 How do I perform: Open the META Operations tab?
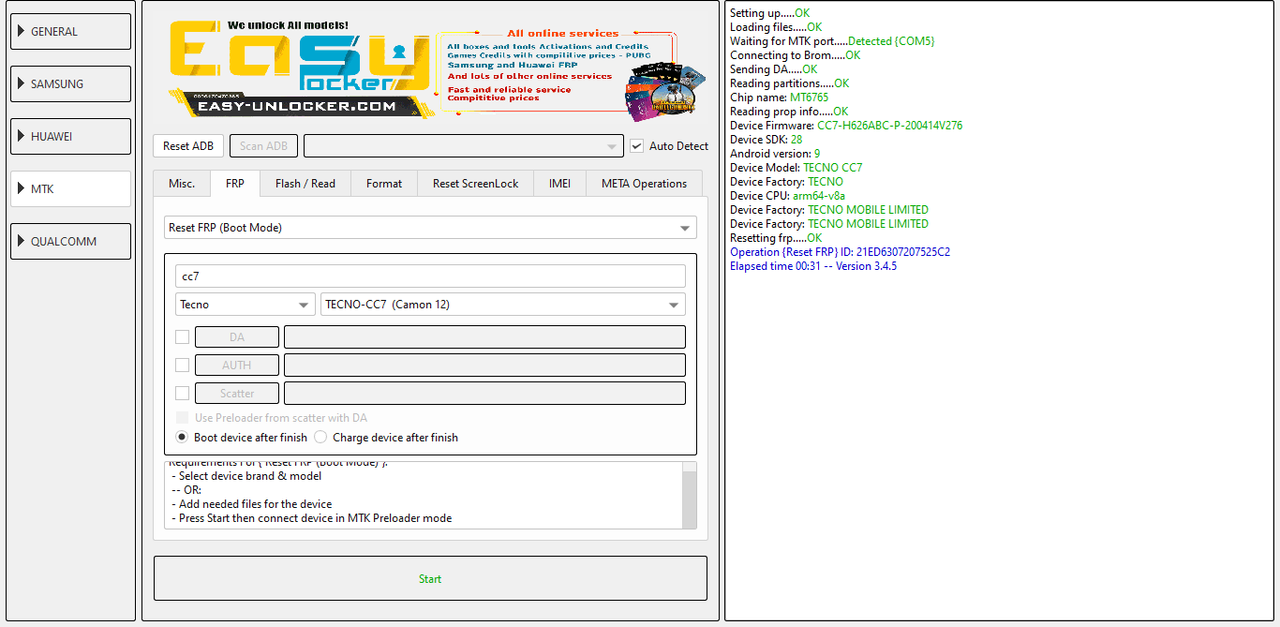tap(644, 183)
